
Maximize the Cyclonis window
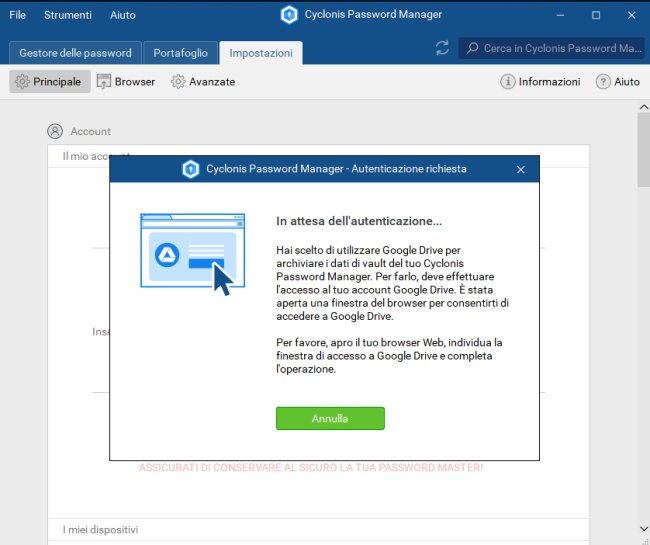click(x=596, y=15)
